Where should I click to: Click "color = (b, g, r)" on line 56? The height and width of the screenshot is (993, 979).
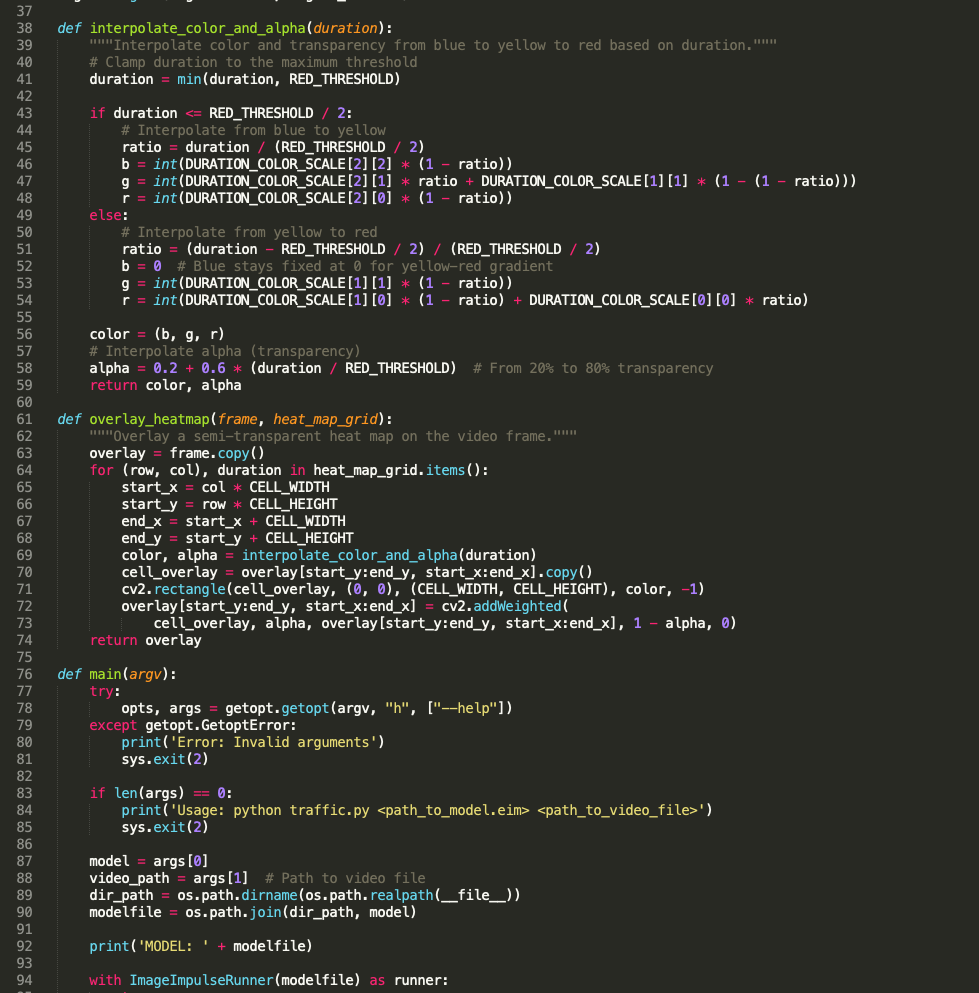pyautogui.click(x=157, y=334)
